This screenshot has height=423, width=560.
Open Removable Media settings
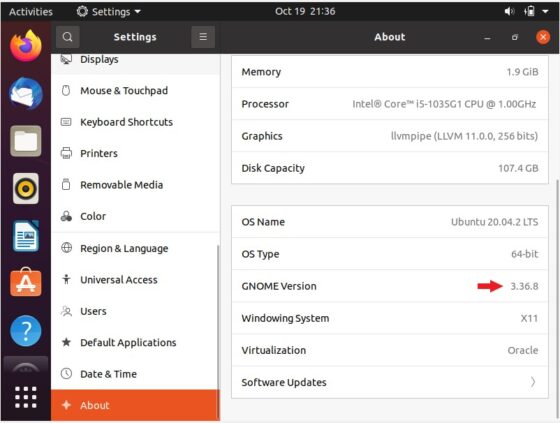pyautogui.click(x=135, y=185)
